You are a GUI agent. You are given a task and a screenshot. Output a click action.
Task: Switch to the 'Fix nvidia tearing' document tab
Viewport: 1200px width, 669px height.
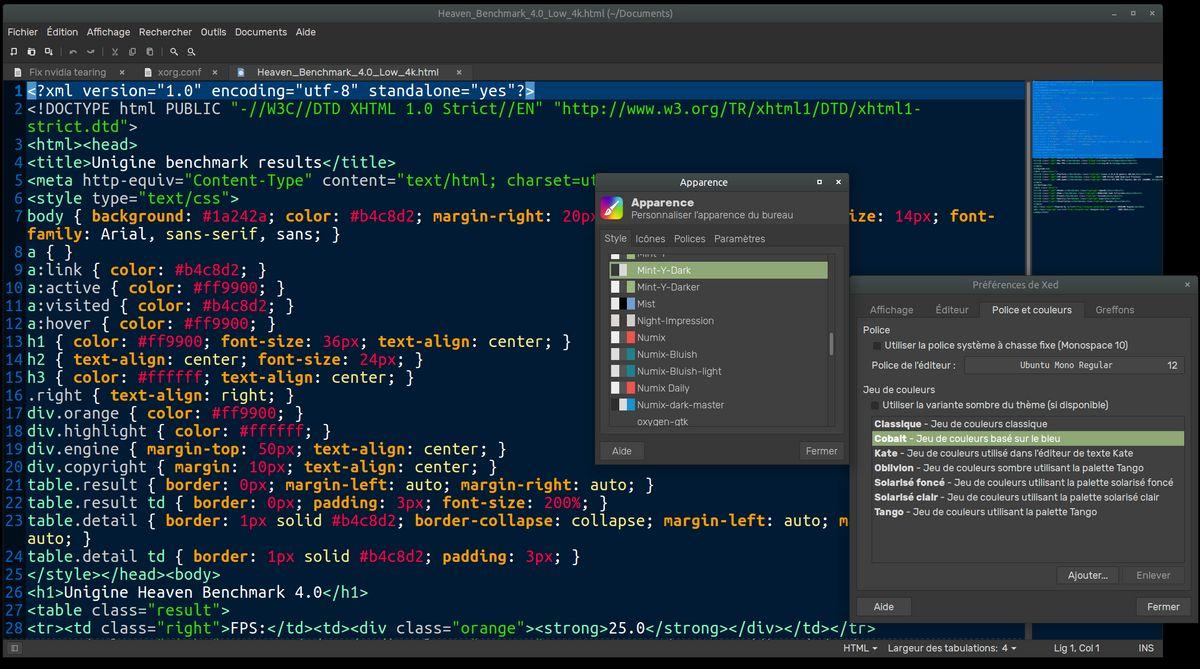(68, 72)
